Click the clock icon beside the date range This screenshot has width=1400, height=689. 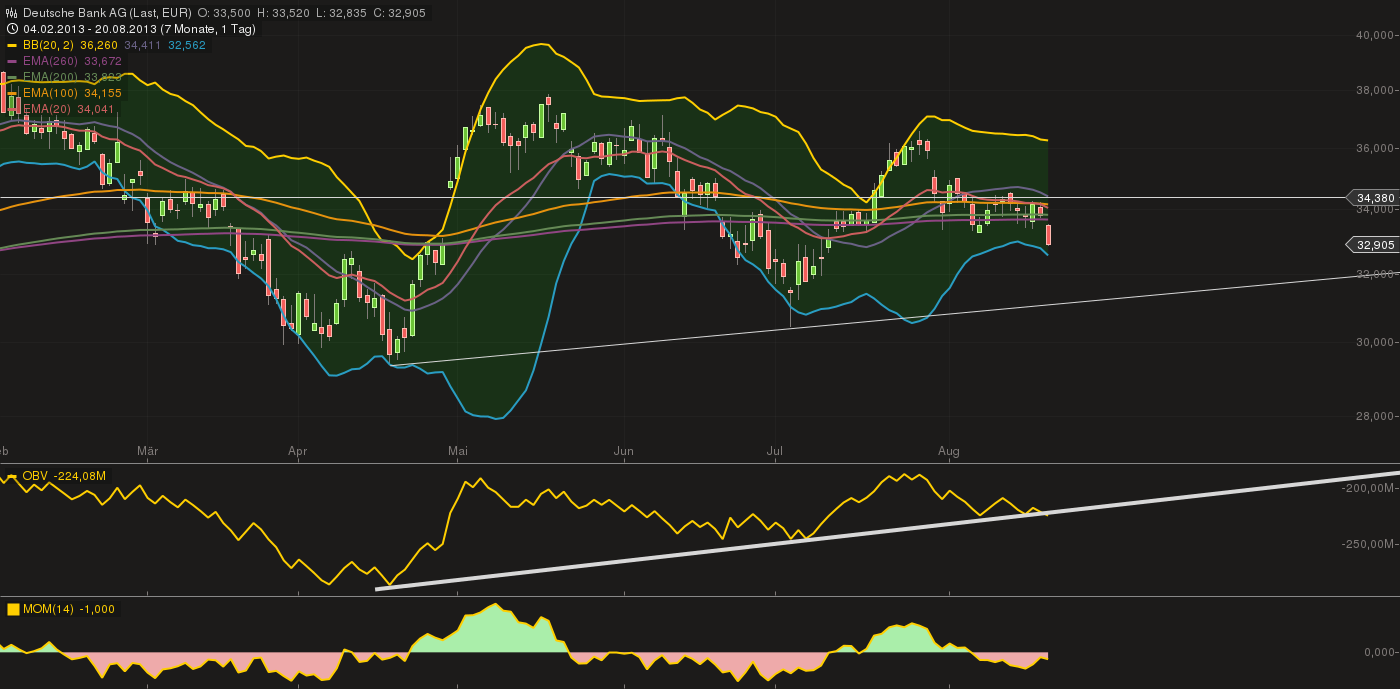pyautogui.click(x=11, y=29)
